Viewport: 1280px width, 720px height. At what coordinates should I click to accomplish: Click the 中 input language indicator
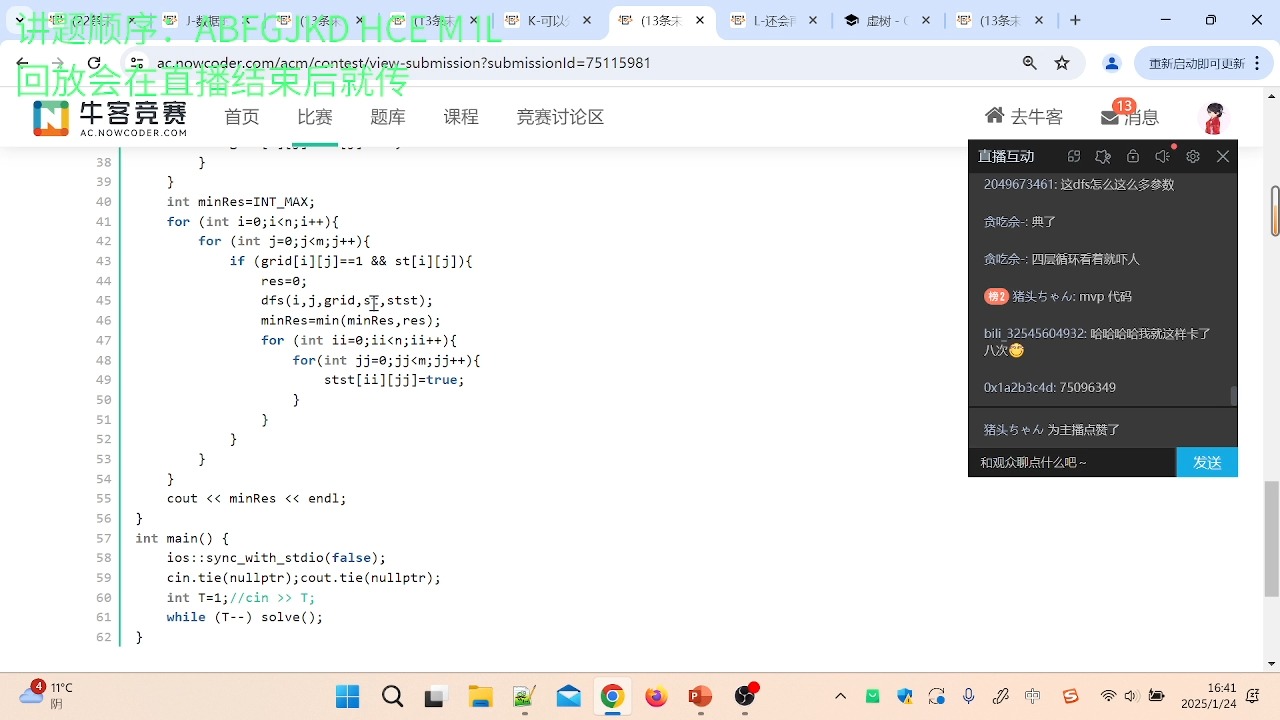pyautogui.click(x=1032, y=696)
